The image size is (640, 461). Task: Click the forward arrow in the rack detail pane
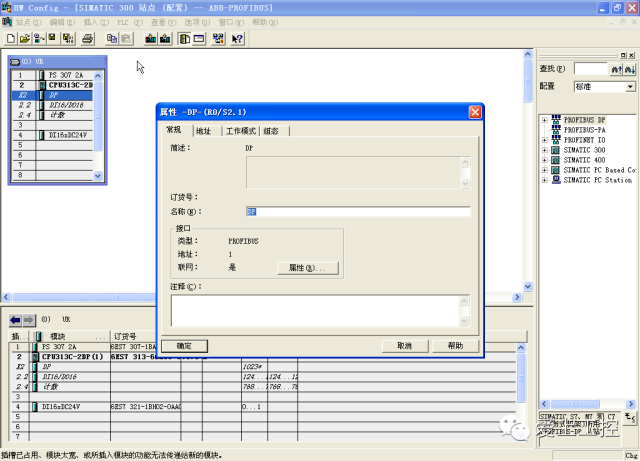tap(29, 320)
